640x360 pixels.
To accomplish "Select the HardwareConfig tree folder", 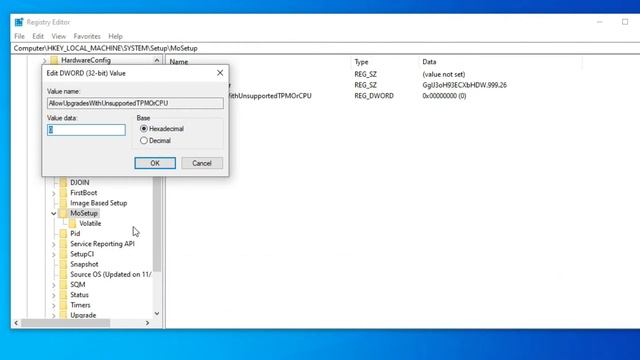I will click(86, 60).
